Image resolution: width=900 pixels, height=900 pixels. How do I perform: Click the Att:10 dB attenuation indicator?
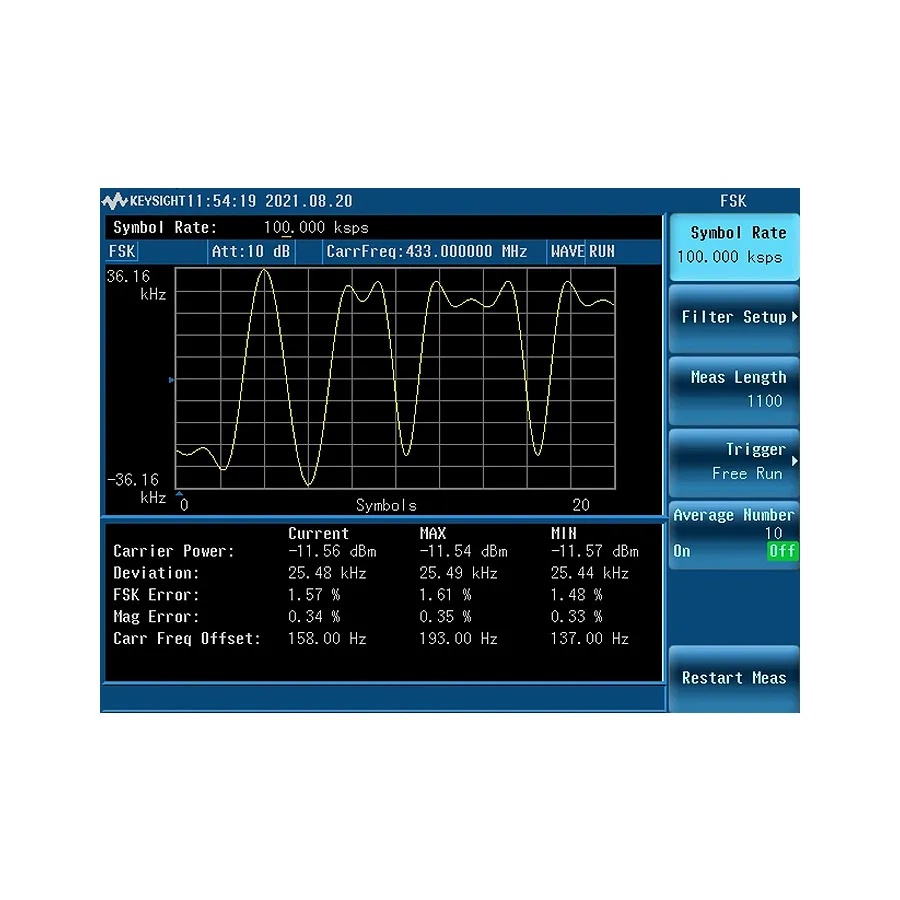tap(250, 251)
